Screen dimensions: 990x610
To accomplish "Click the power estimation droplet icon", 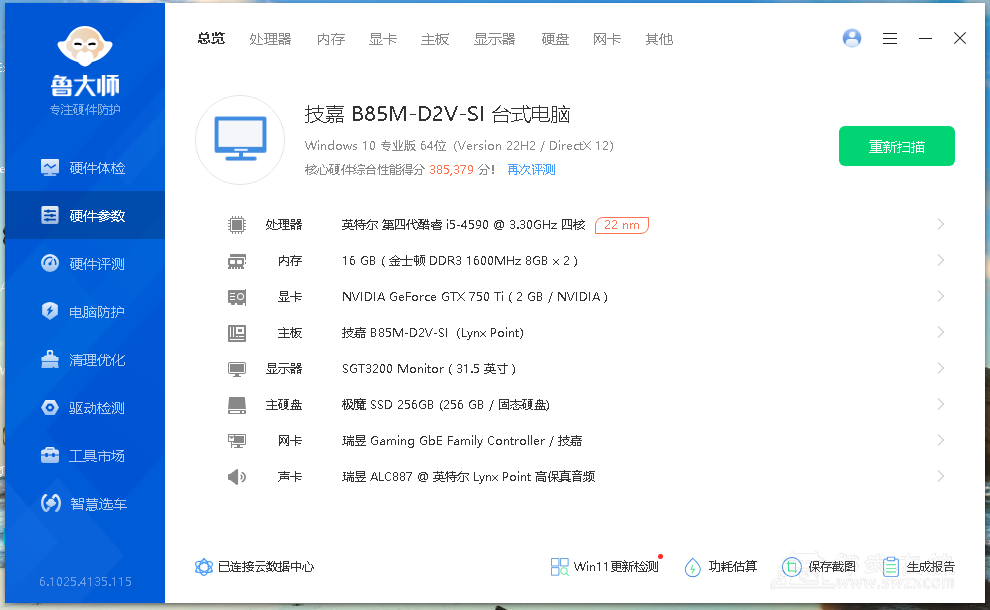I will click(x=693, y=567).
